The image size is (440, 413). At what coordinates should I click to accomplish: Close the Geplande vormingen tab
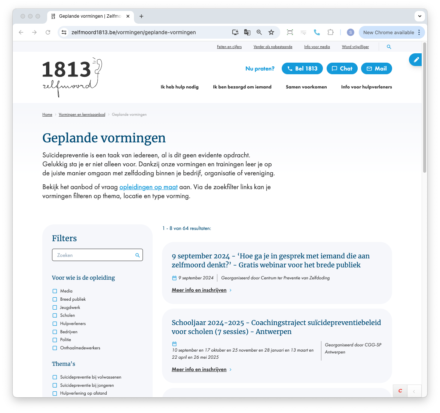point(128,16)
